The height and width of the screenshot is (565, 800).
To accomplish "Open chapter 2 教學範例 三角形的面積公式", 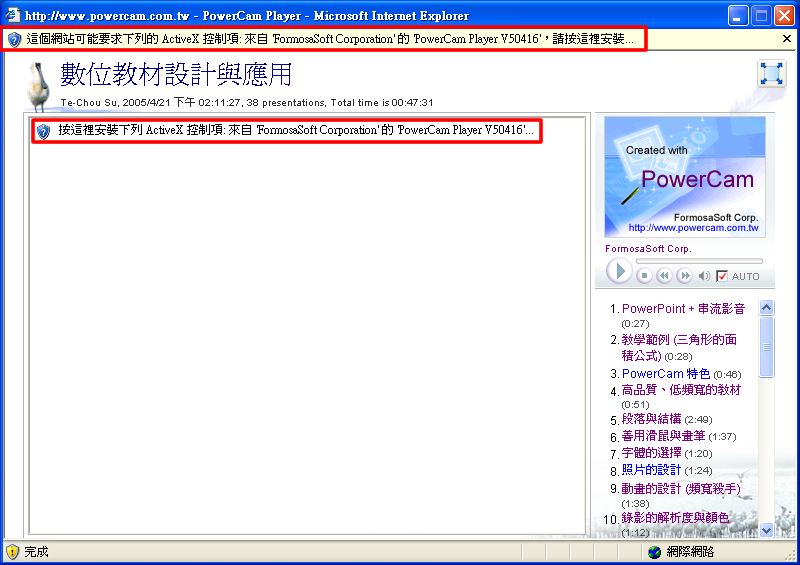I will (x=679, y=347).
